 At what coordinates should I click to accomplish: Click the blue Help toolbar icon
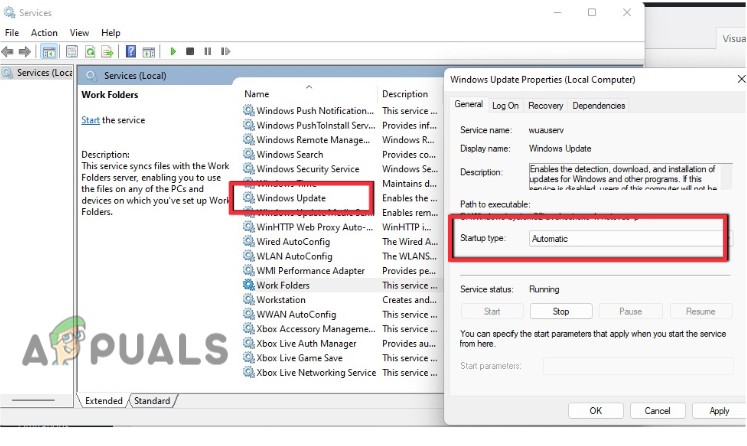[x=131, y=51]
